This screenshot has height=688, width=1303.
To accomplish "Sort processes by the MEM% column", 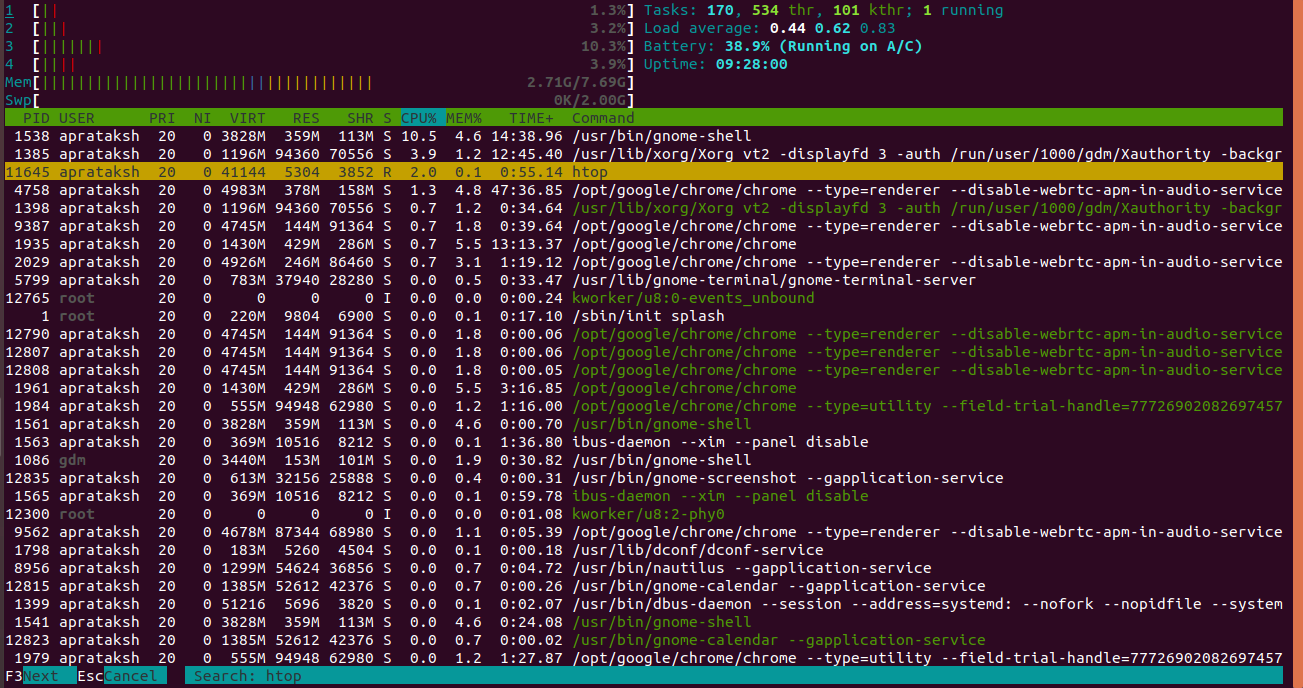I will pos(463,117).
